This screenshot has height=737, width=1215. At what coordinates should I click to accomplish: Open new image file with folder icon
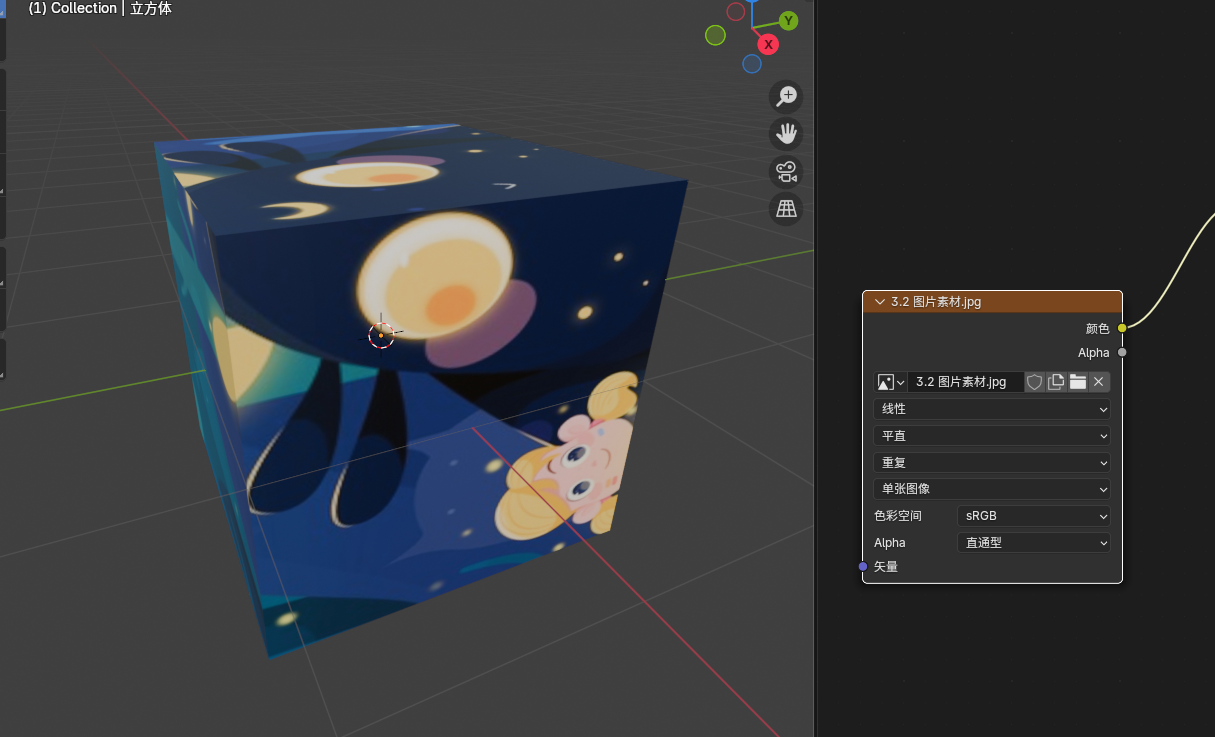1077,382
